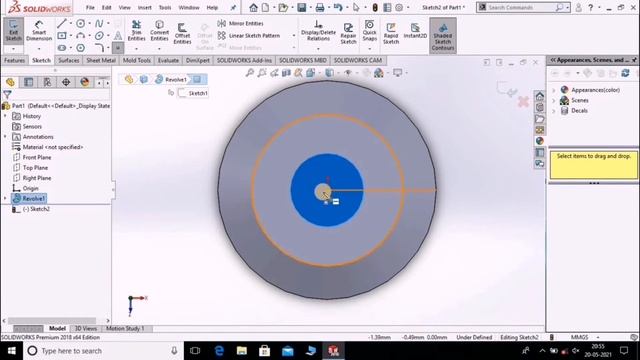Expand the Decals folder

click(x=554, y=111)
